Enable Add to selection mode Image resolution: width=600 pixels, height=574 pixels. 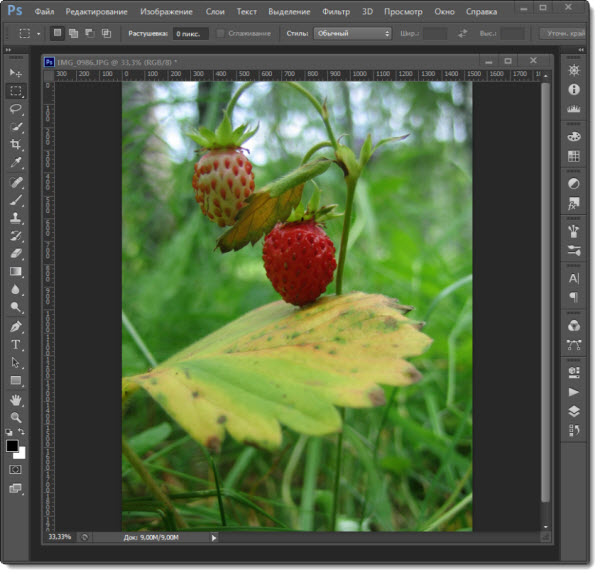pyautogui.click(x=73, y=33)
